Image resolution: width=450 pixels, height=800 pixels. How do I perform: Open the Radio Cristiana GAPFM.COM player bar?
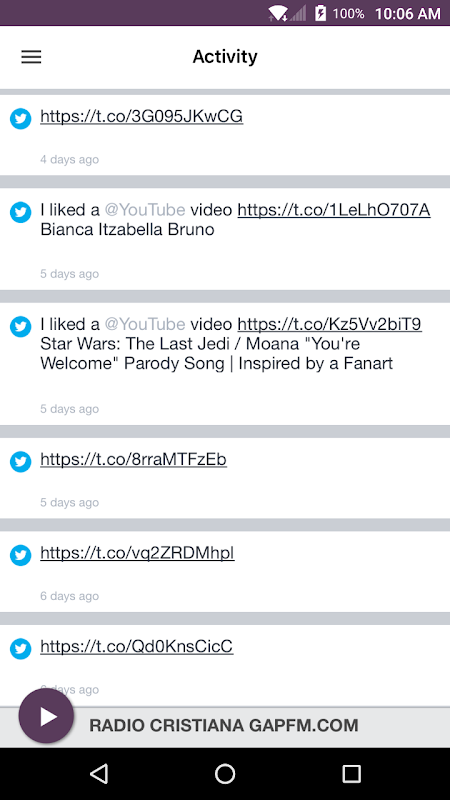(x=225, y=727)
